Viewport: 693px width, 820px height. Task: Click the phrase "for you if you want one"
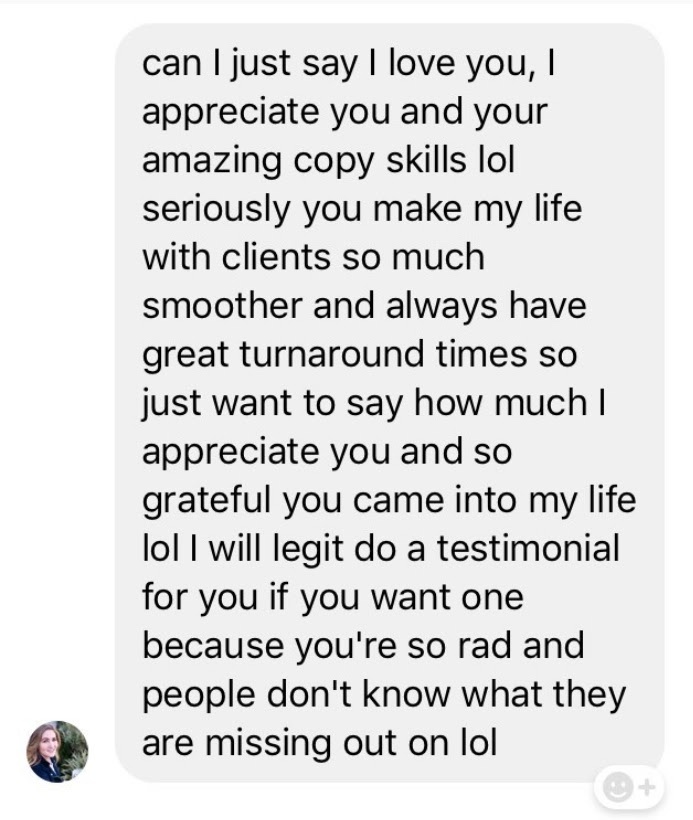pos(333,597)
